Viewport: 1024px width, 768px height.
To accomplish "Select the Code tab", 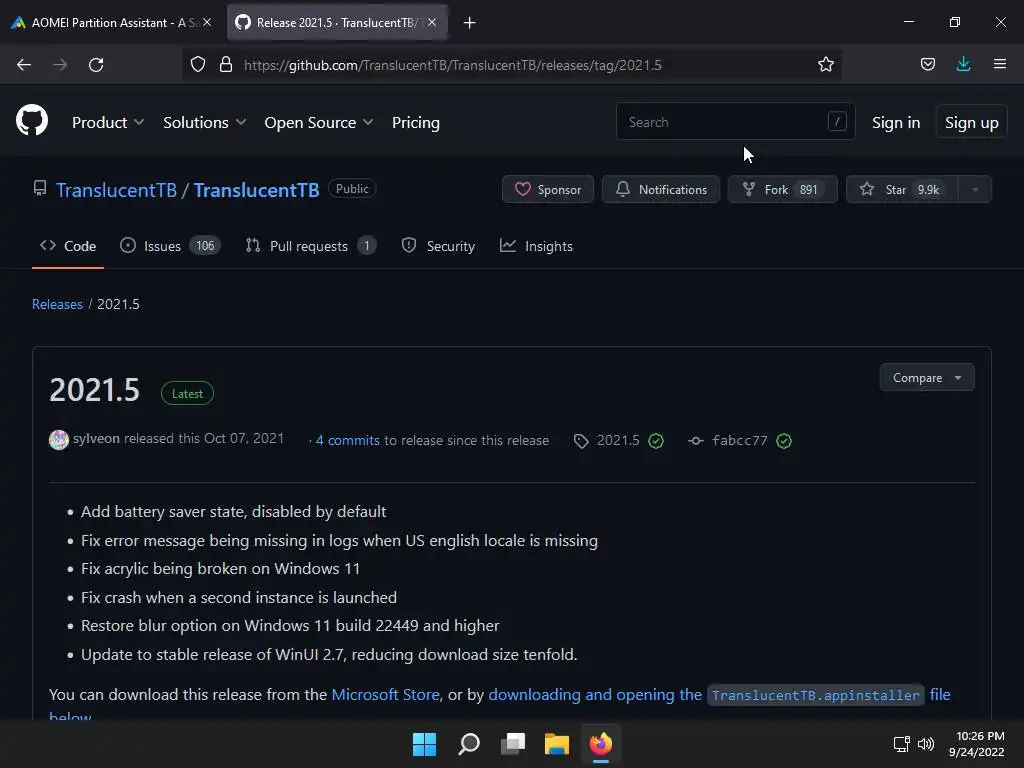I will (68, 246).
